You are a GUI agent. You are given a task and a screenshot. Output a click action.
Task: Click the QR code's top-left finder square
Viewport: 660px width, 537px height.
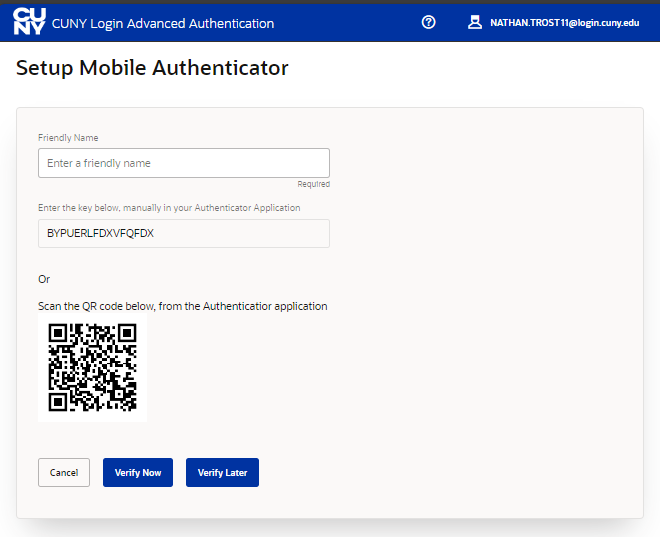(58, 333)
